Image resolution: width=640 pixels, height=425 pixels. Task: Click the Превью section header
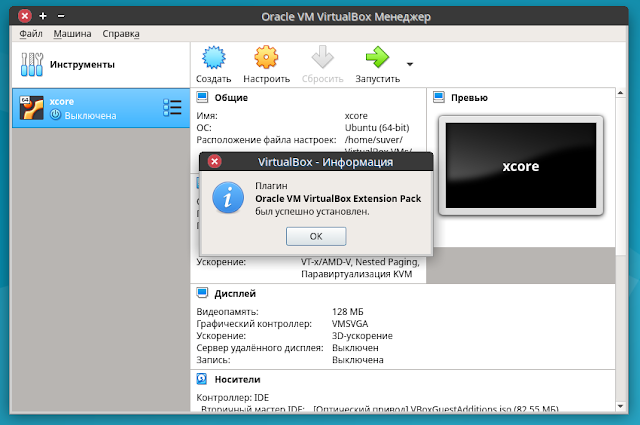469,98
